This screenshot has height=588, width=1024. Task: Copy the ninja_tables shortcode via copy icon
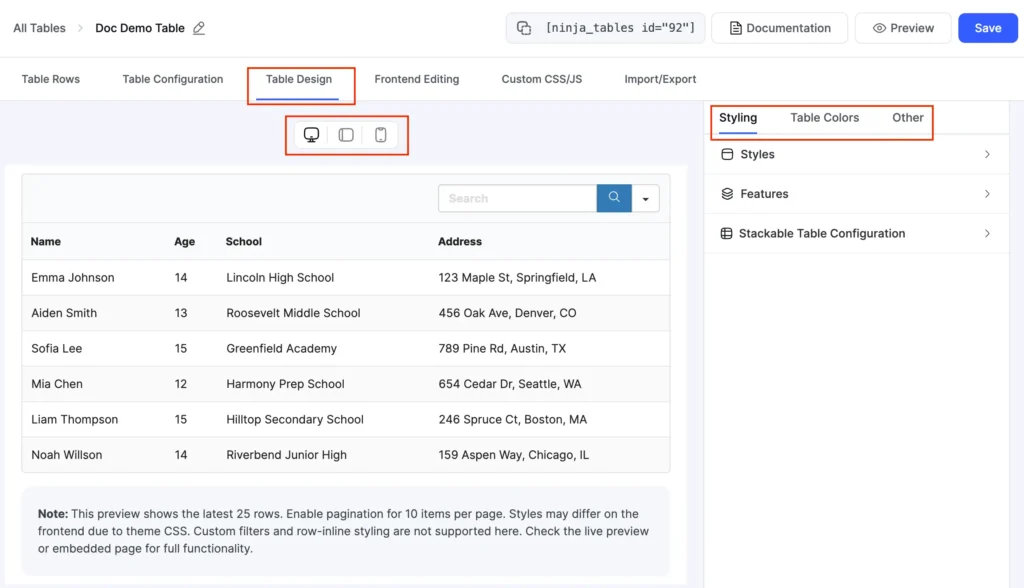point(524,28)
